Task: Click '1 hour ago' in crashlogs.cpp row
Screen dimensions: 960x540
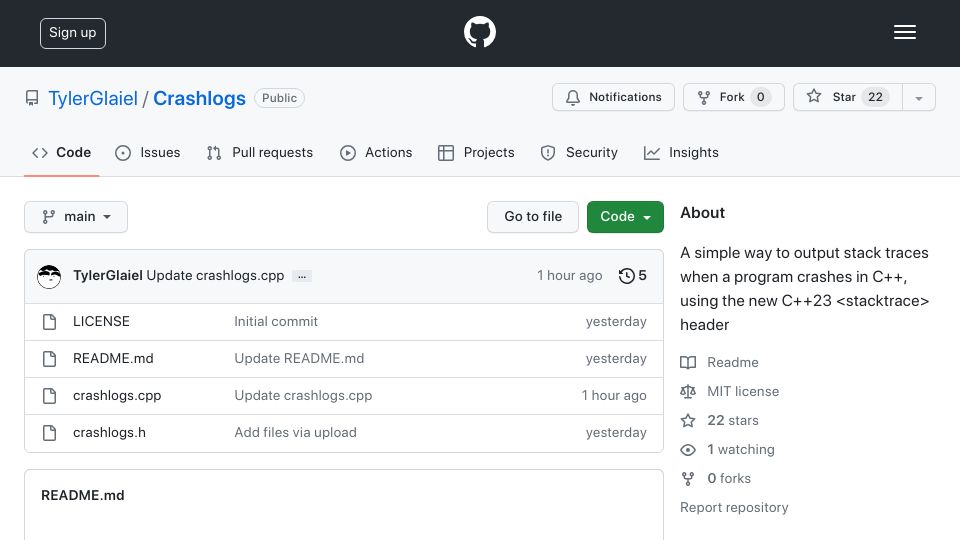Action: 614,396
